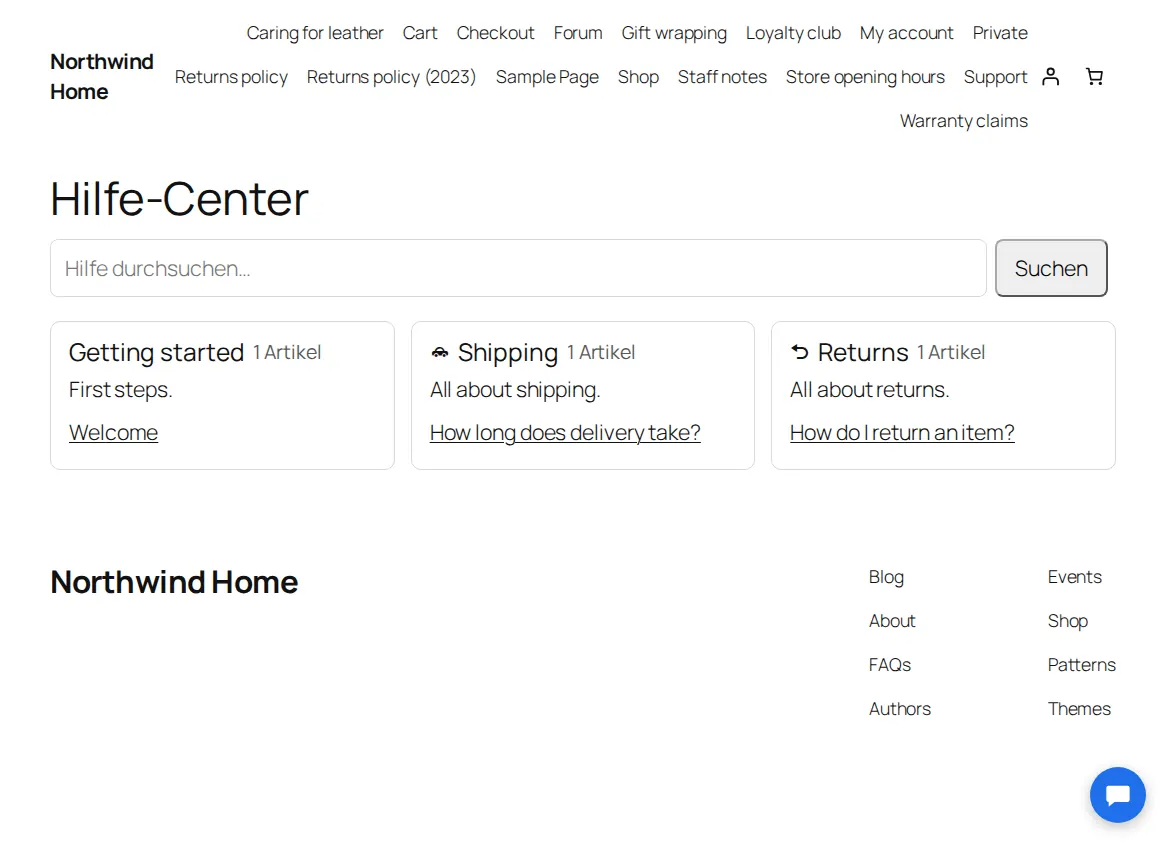Click the Northwind Home site title

point(102,77)
